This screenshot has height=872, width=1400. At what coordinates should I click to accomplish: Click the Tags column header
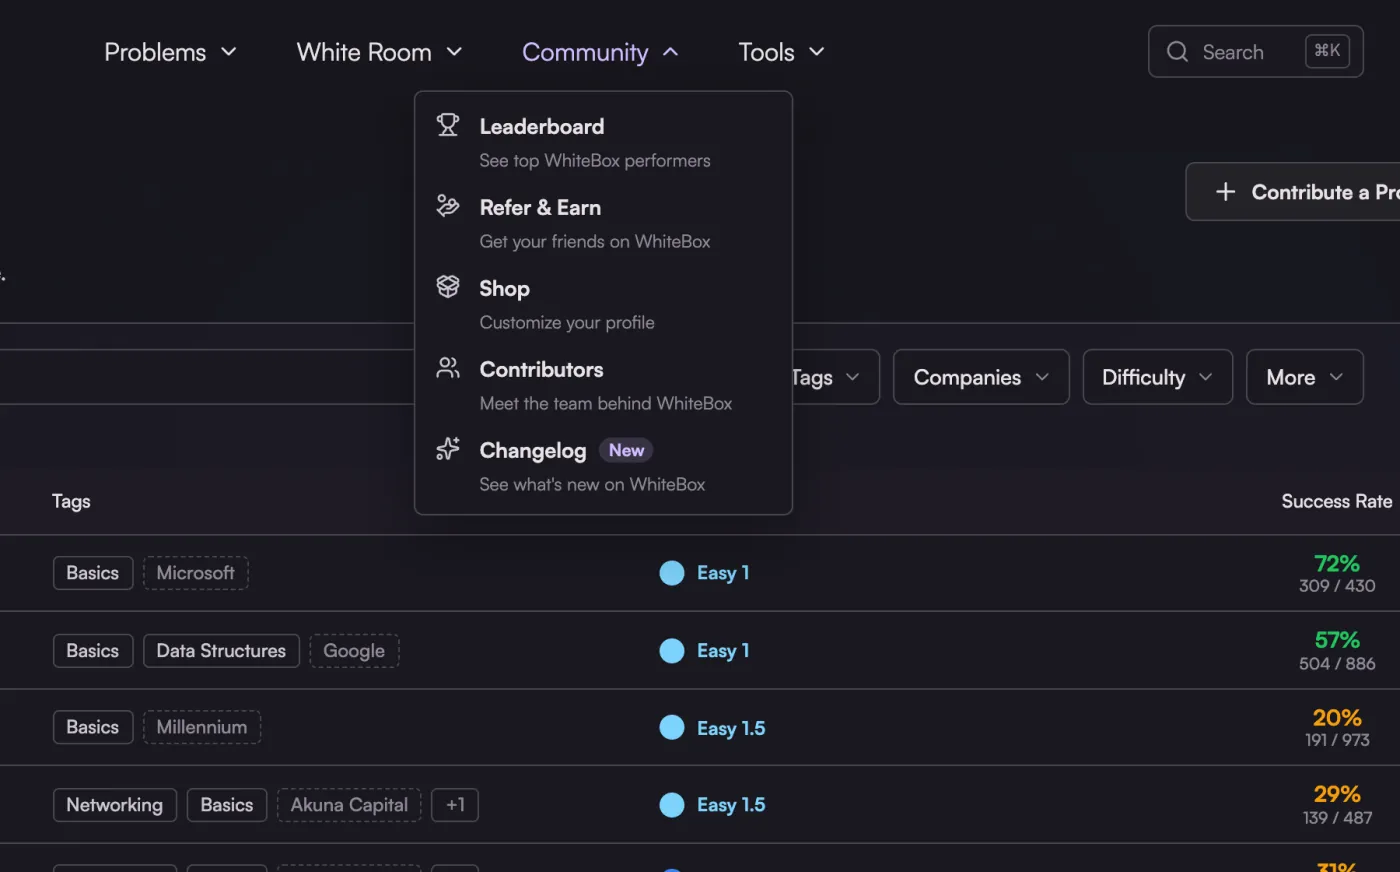pyautogui.click(x=71, y=501)
